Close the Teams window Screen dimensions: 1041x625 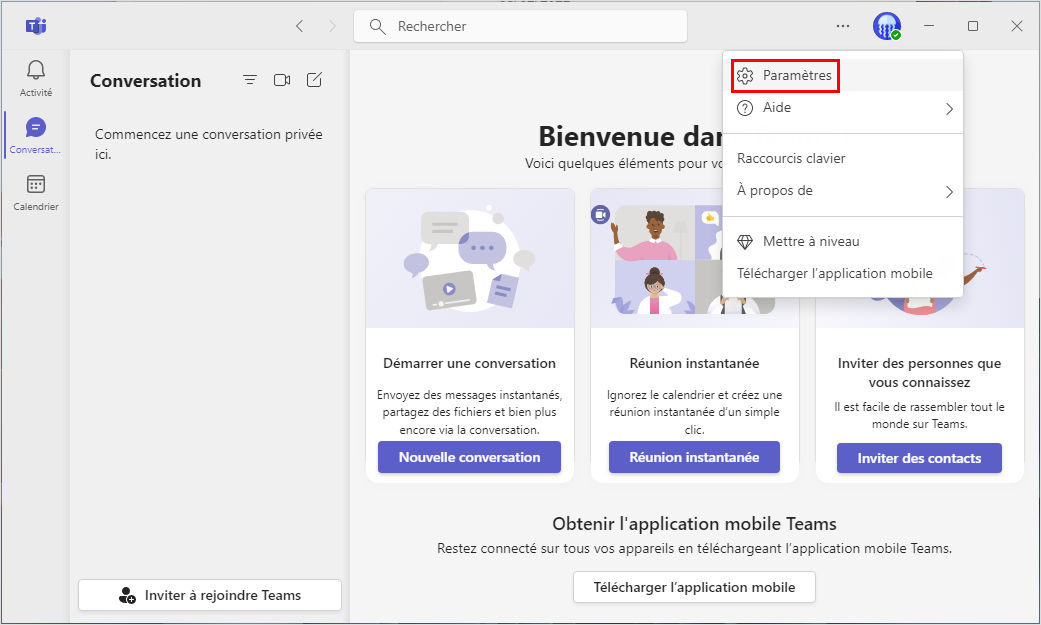[1016, 26]
